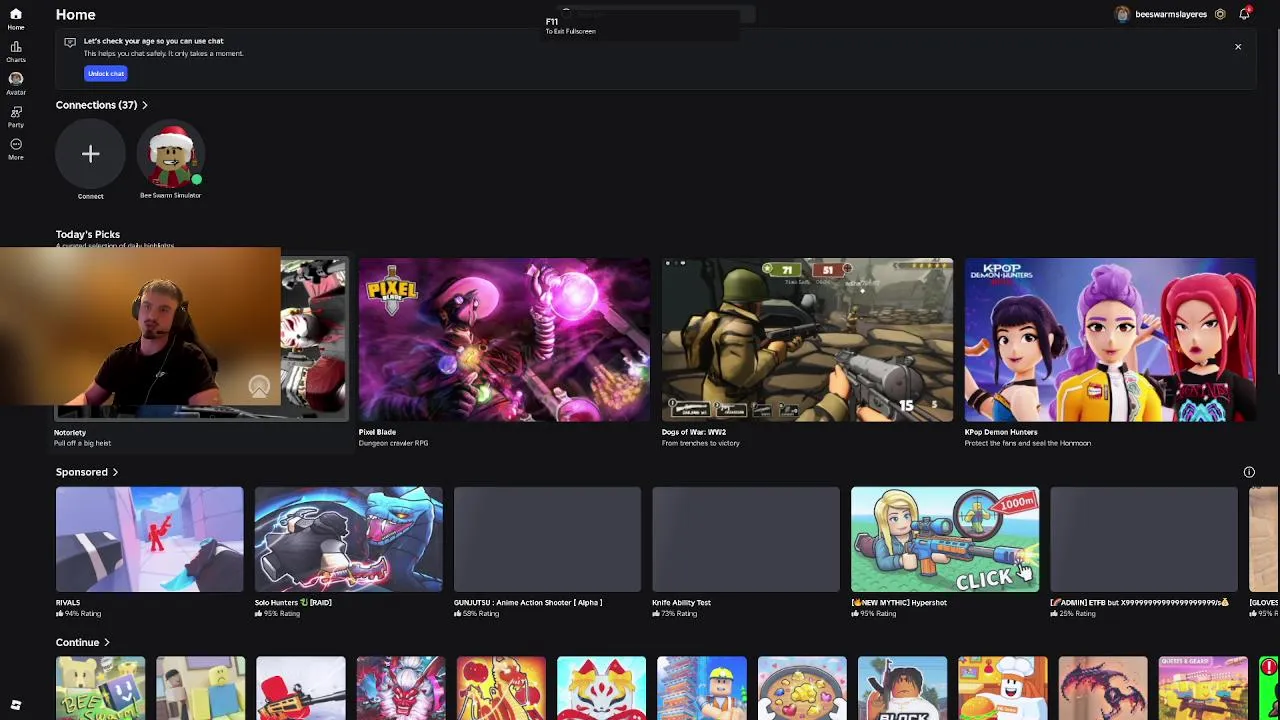
Task: Click the Dogs of War: WW2 title
Action: pos(694,433)
